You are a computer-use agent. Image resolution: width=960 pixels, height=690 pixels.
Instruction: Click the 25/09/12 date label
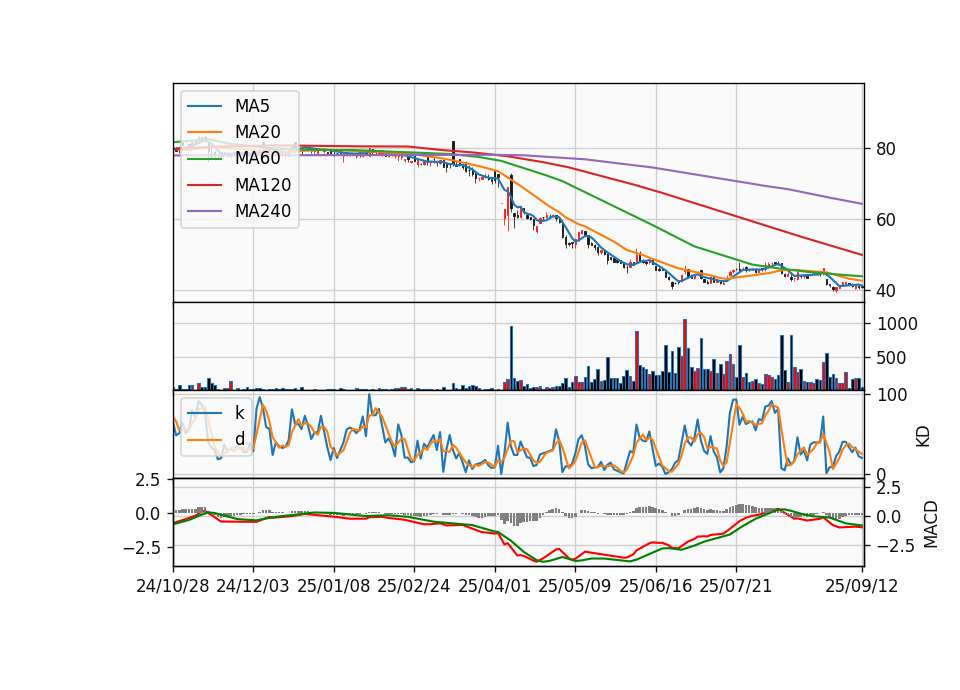click(x=862, y=586)
